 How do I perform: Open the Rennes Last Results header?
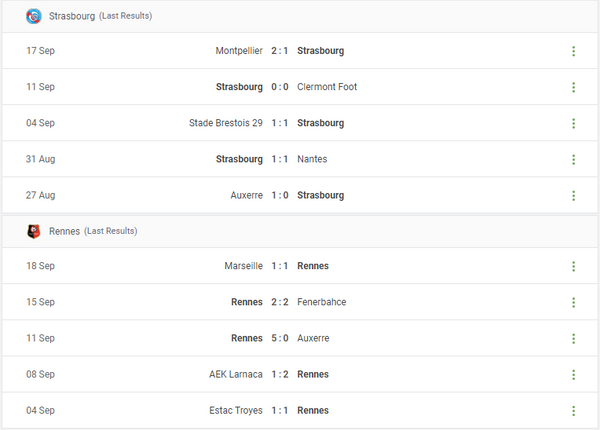pos(92,231)
